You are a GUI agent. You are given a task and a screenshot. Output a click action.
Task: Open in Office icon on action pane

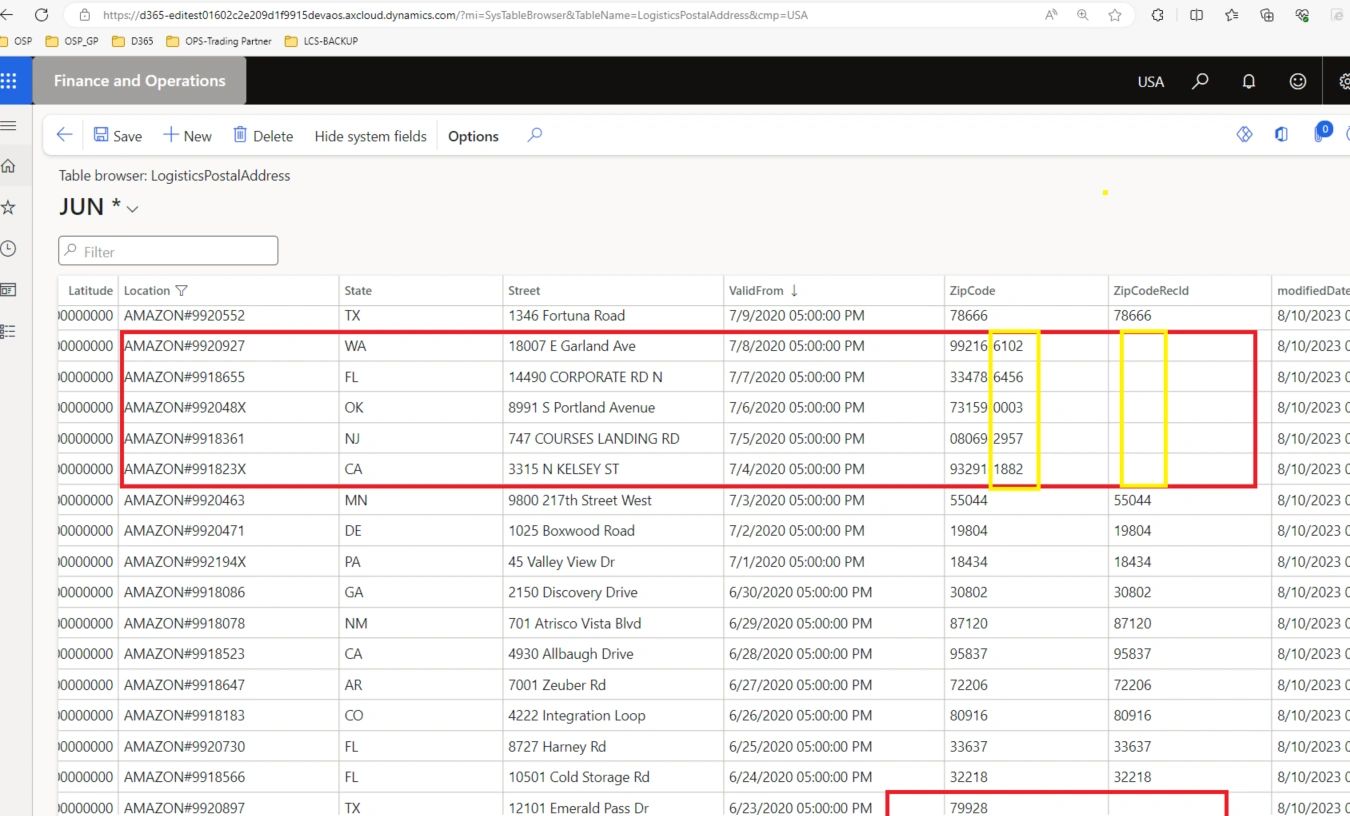tap(1281, 134)
